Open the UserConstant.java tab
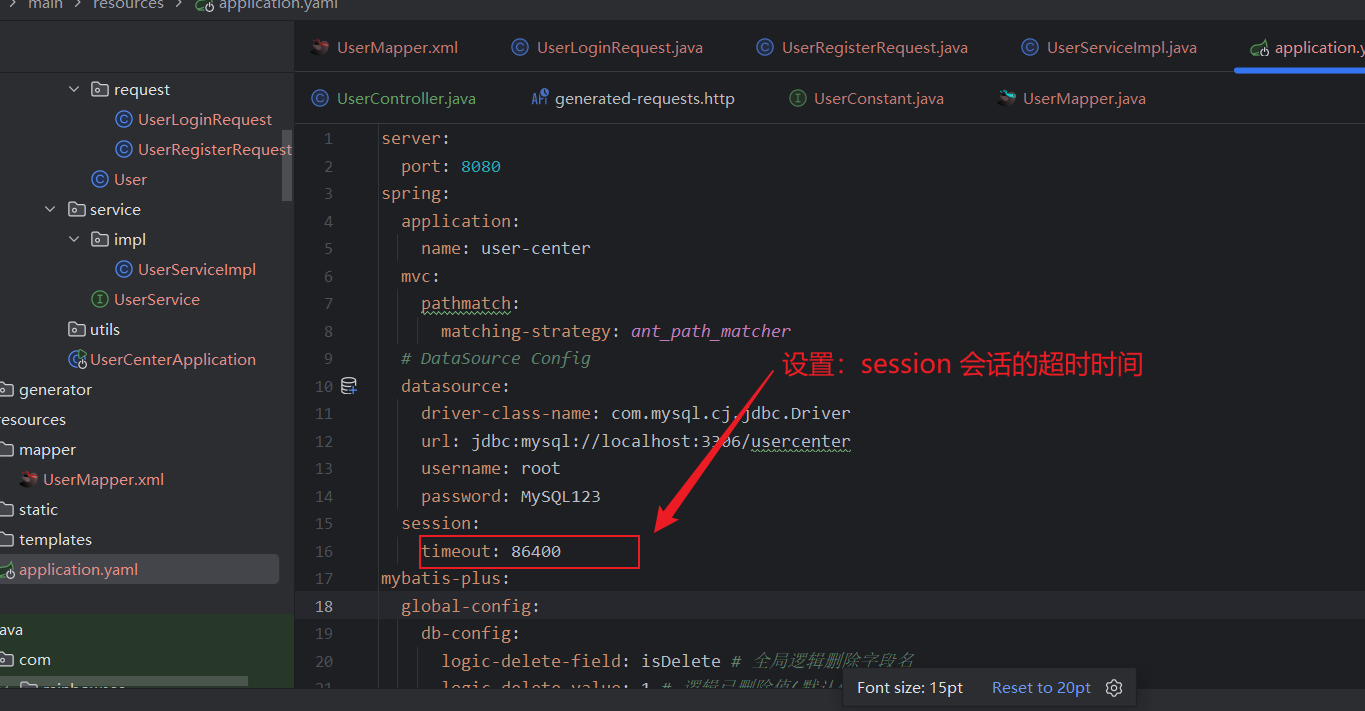1365x711 pixels. [x=866, y=98]
